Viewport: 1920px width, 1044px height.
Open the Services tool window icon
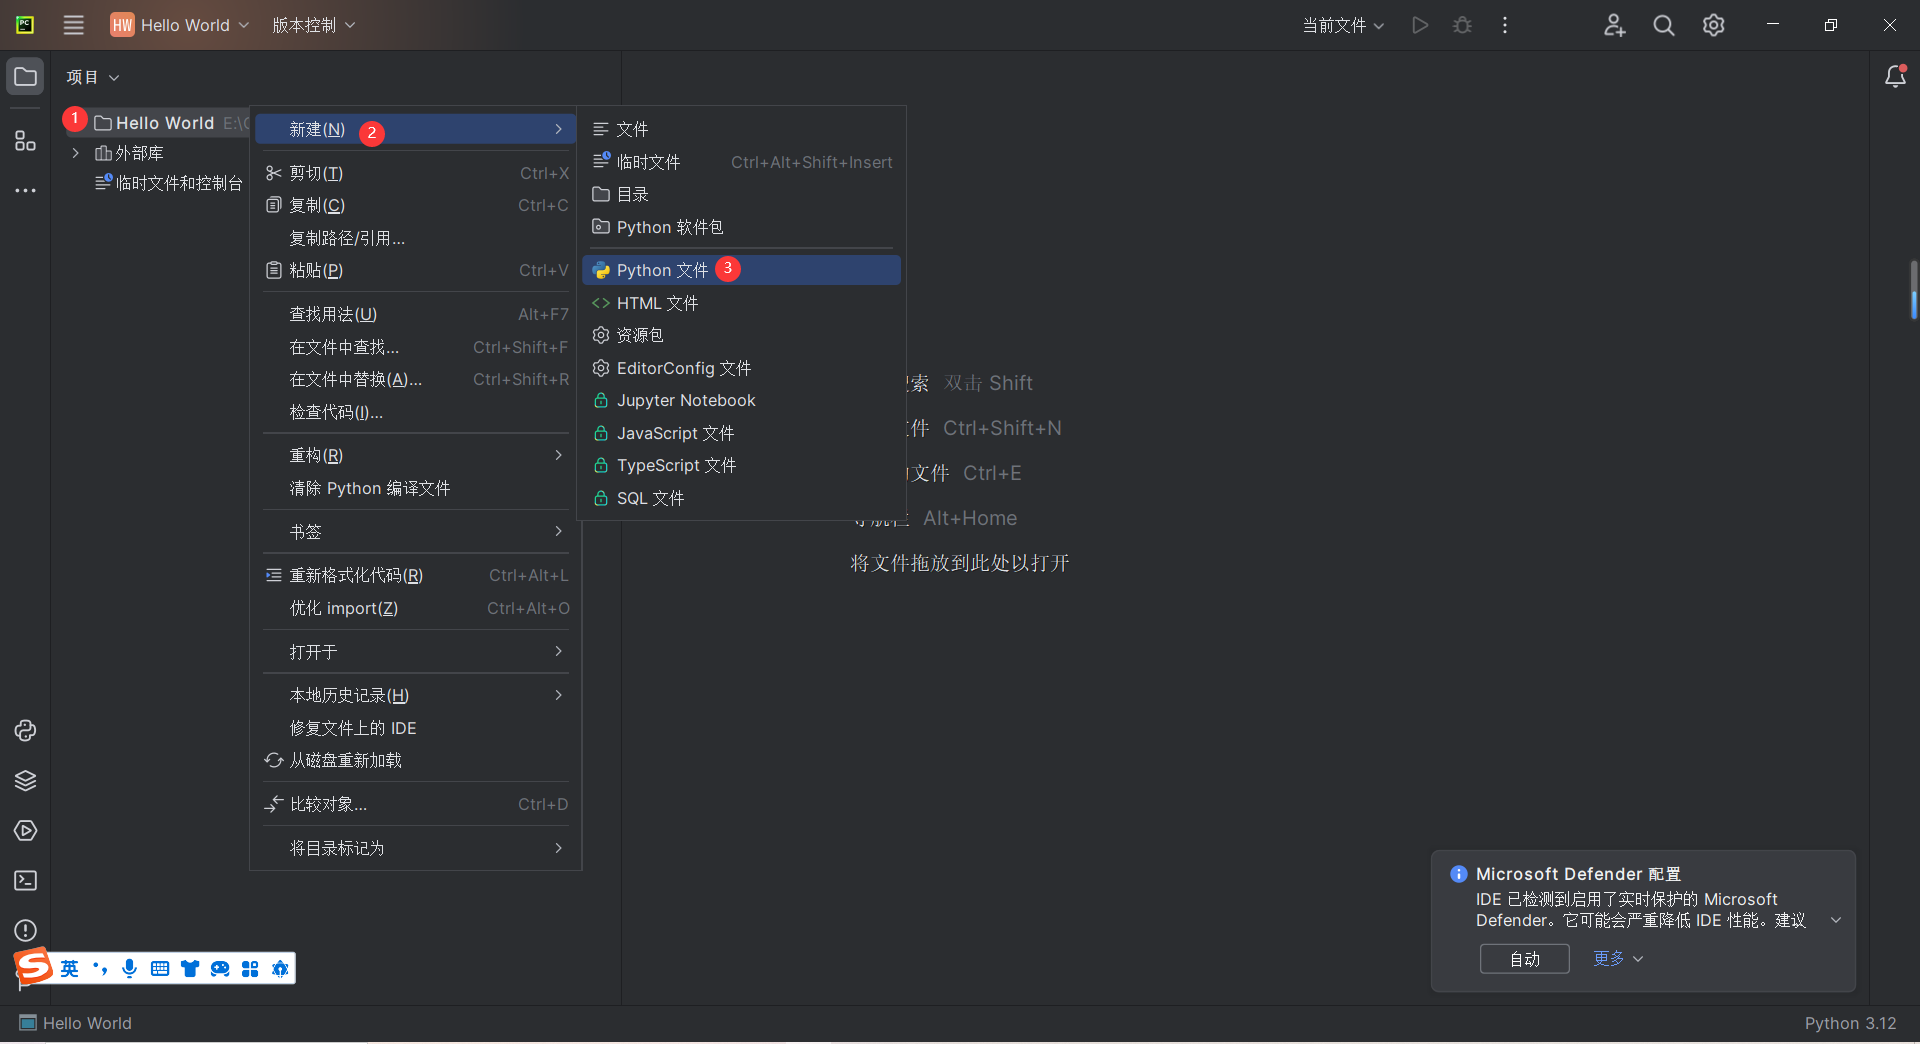click(25, 831)
